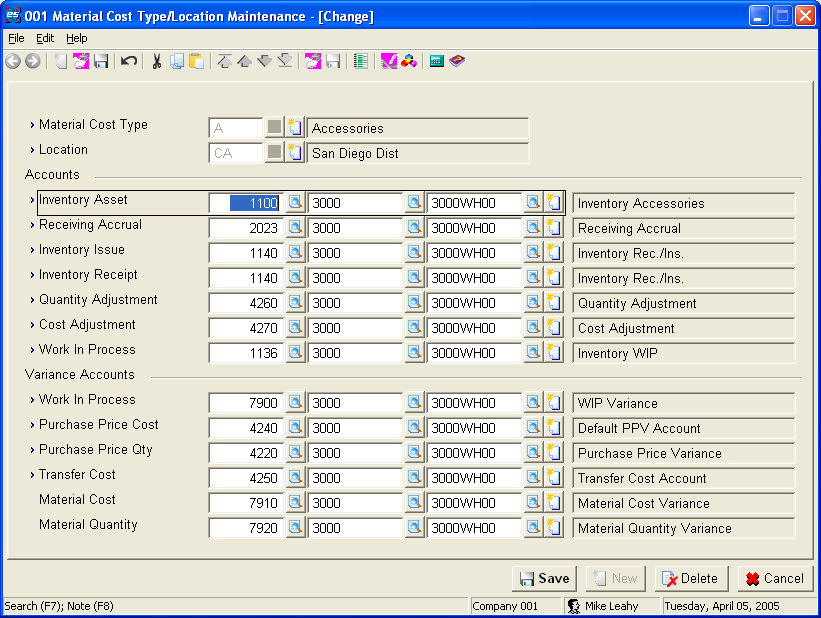Go to next record down arrow
This screenshot has height=618, width=821.
point(264,61)
